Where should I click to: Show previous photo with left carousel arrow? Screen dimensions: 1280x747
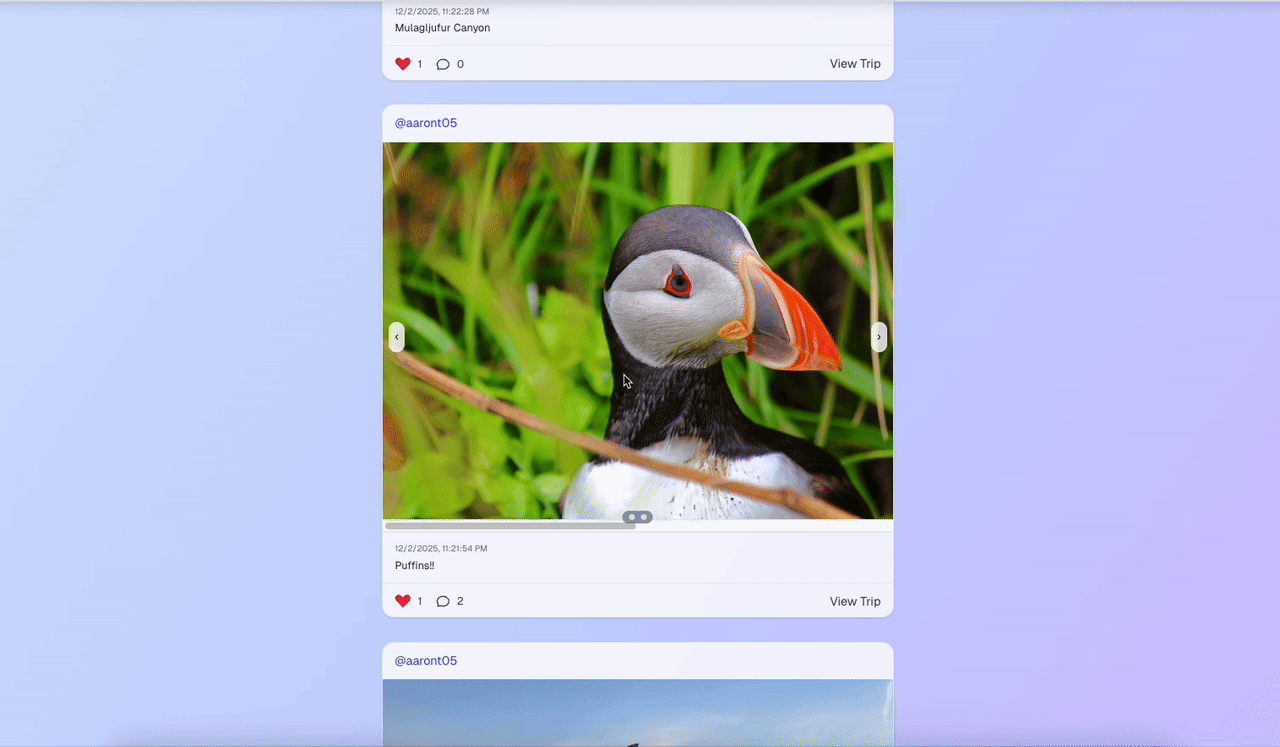tap(397, 337)
